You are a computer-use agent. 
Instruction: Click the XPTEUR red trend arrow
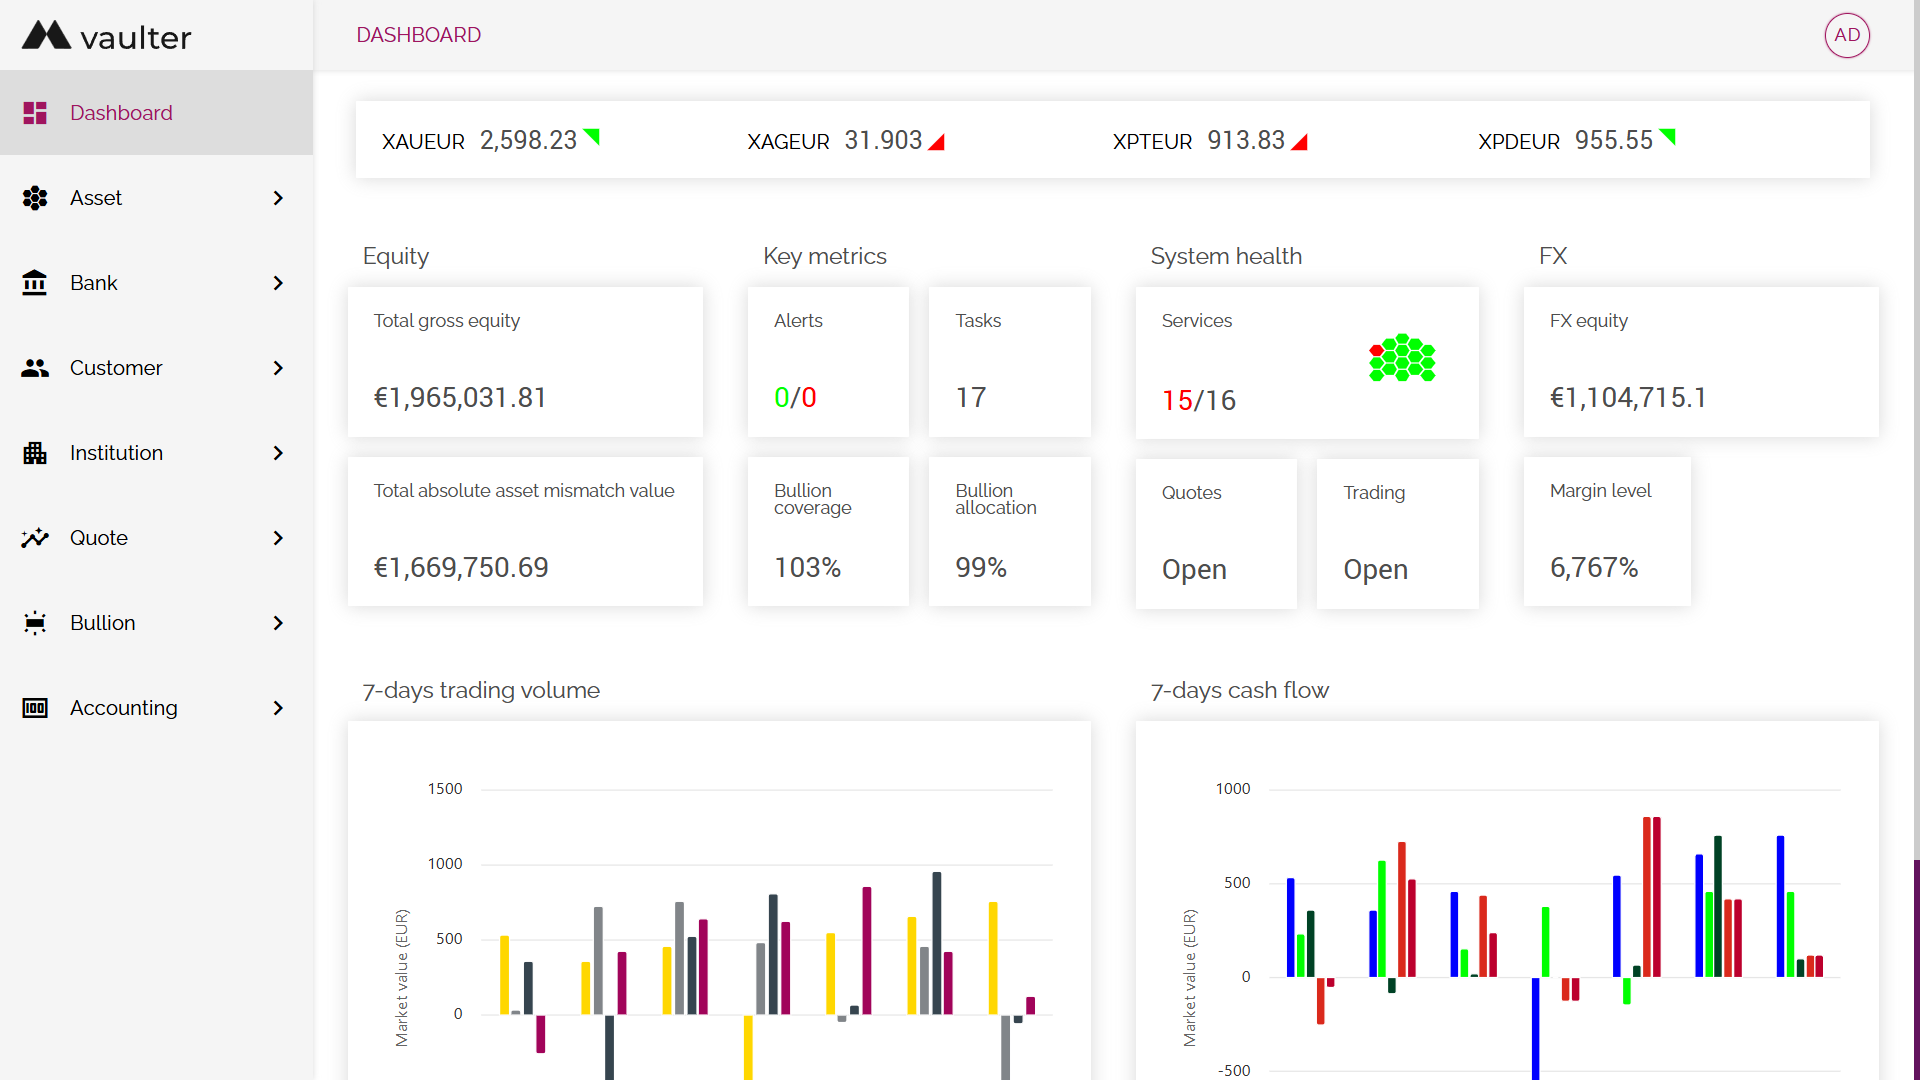click(x=1299, y=142)
